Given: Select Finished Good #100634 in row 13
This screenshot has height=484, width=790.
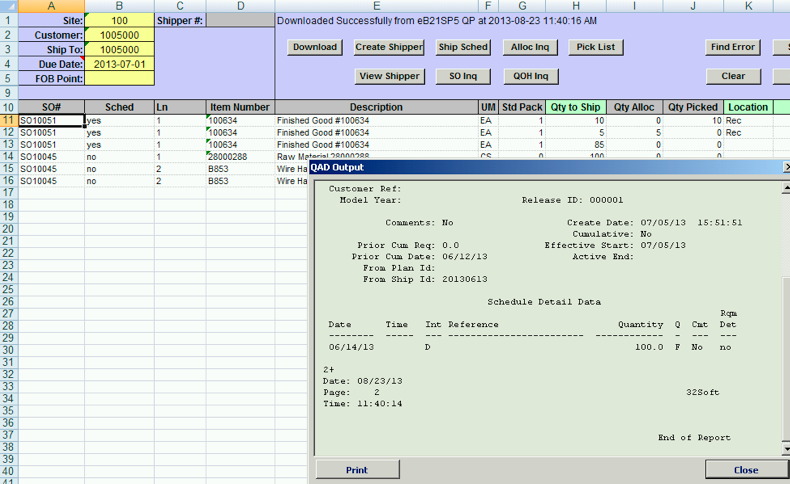Looking at the screenshot, I should tap(376, 145).
